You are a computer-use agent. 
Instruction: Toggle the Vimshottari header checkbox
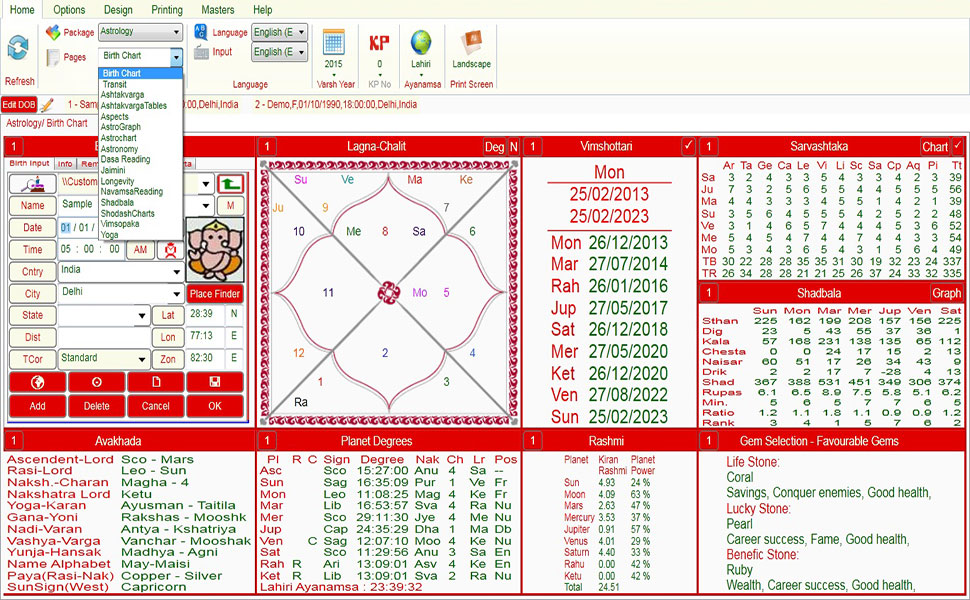(x=688, y=146)
